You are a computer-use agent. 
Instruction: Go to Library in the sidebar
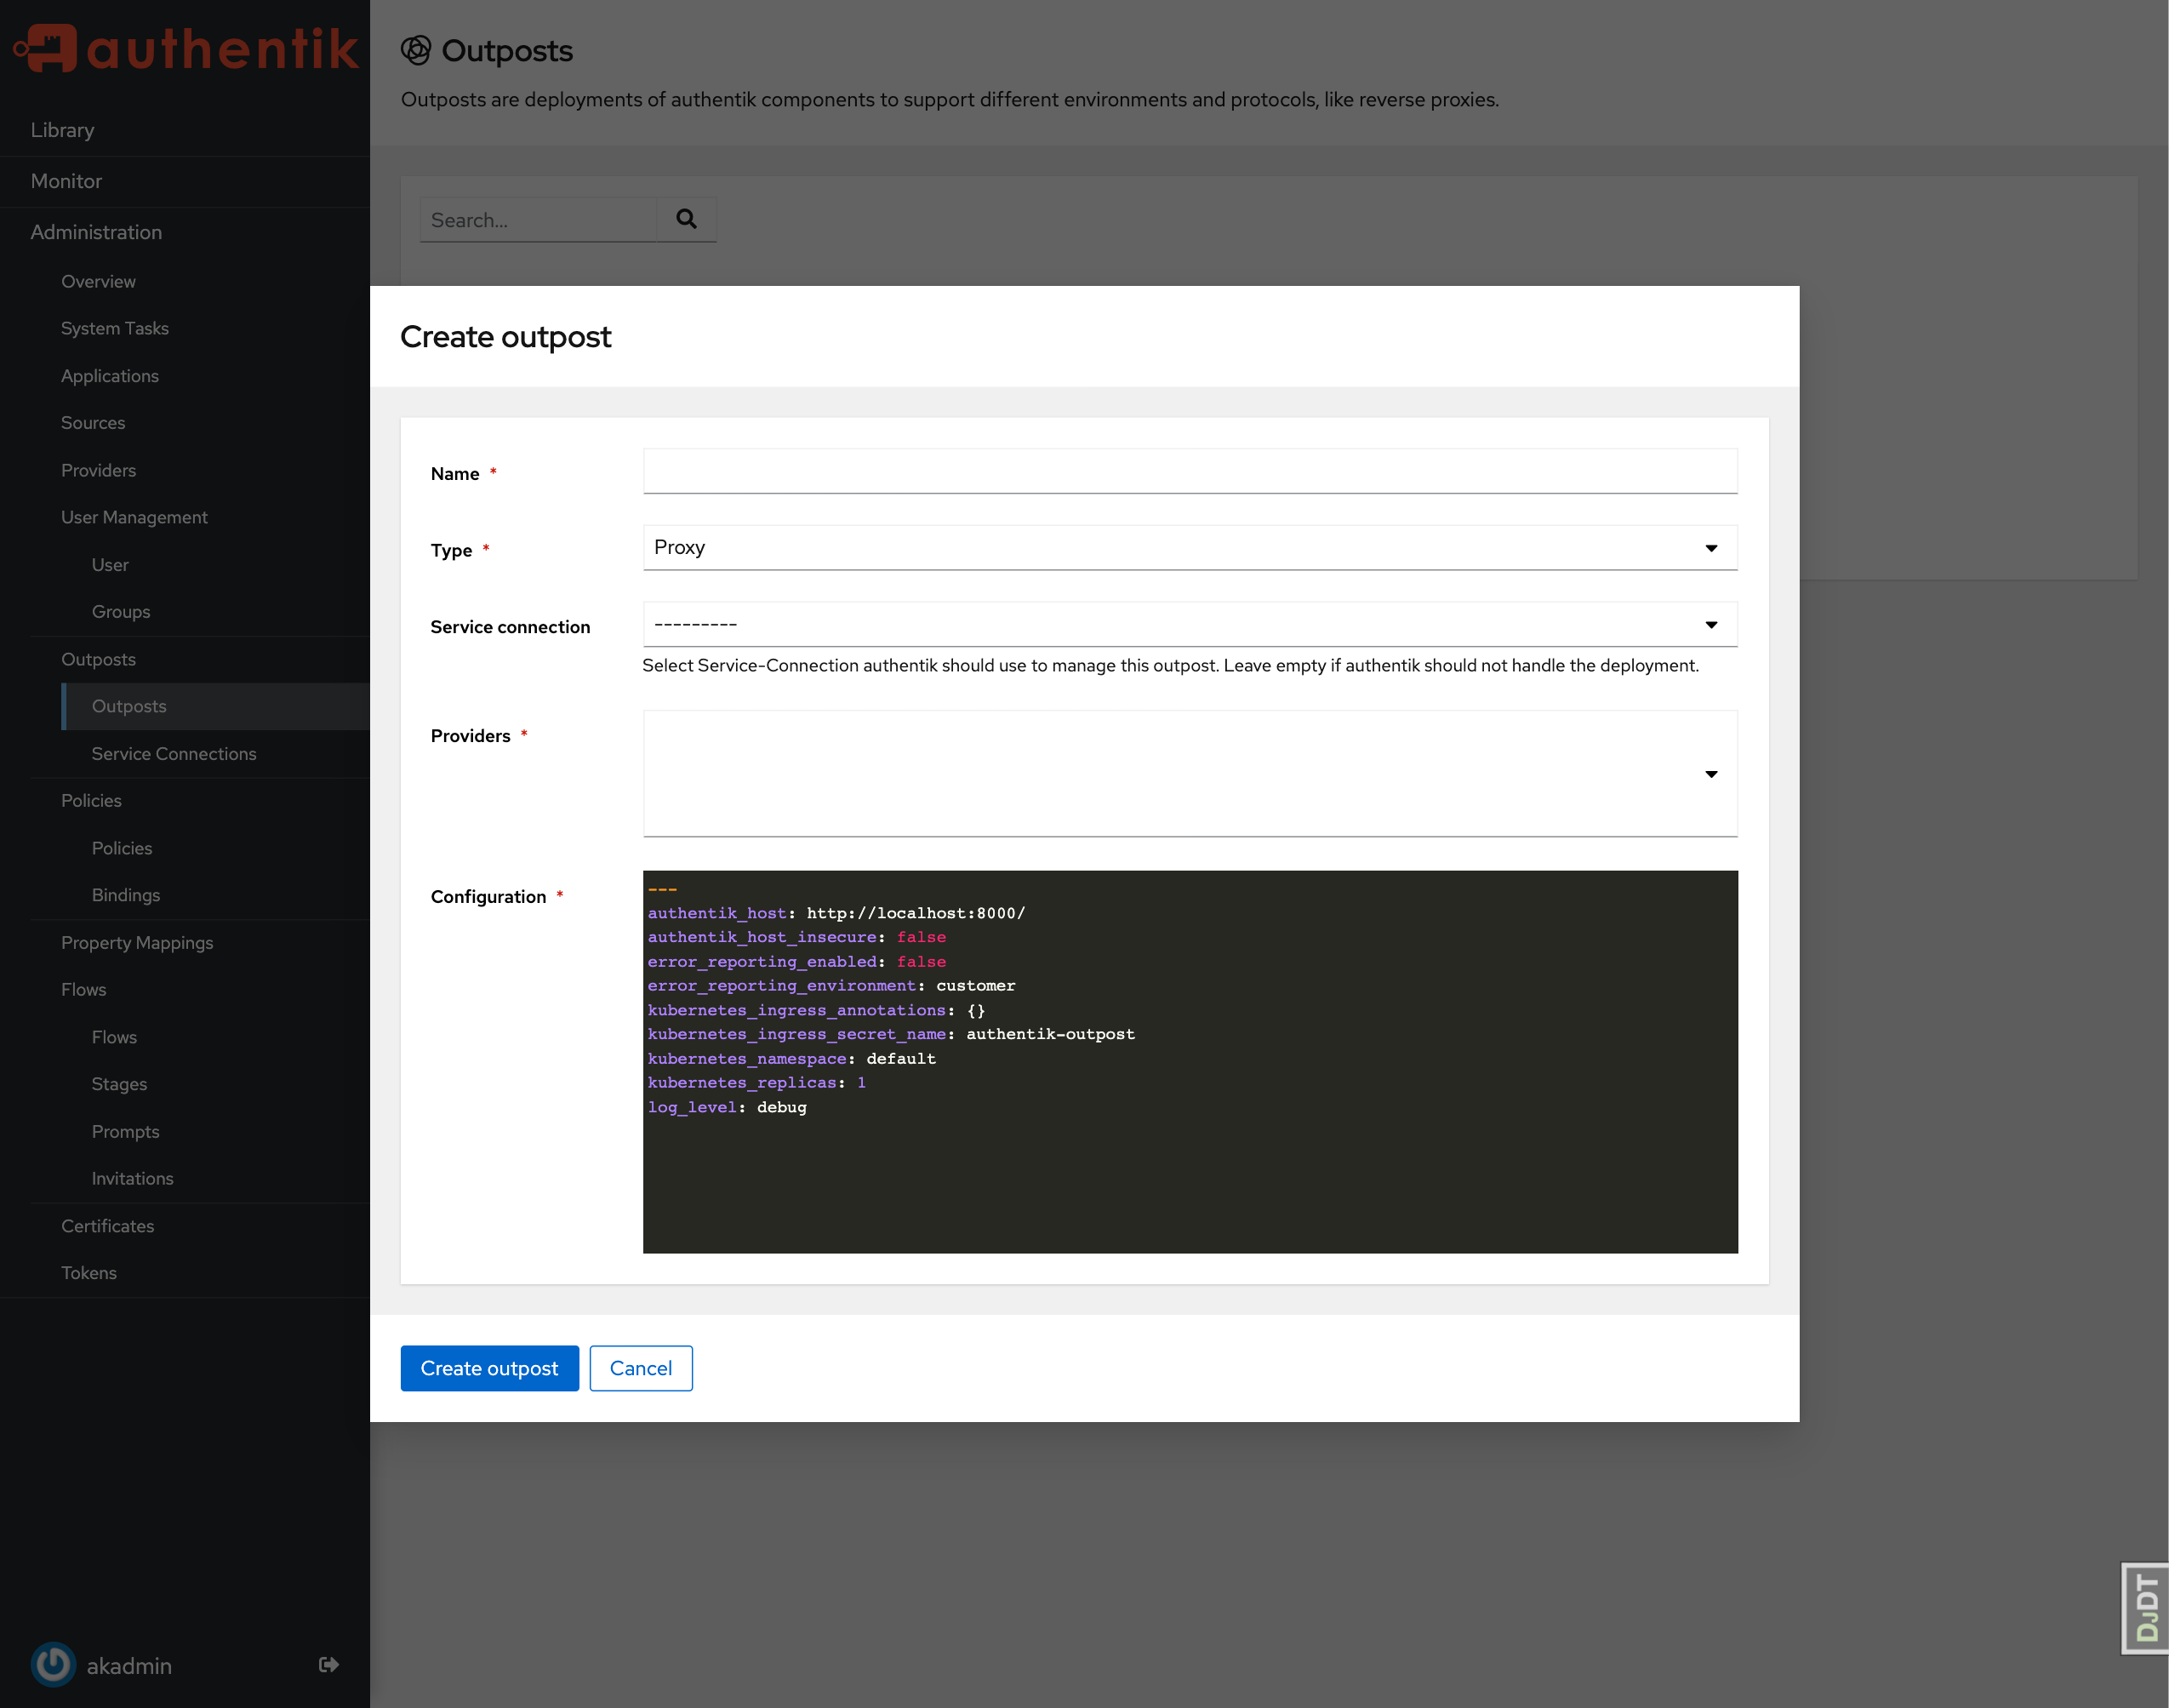(x=62, y=130)
